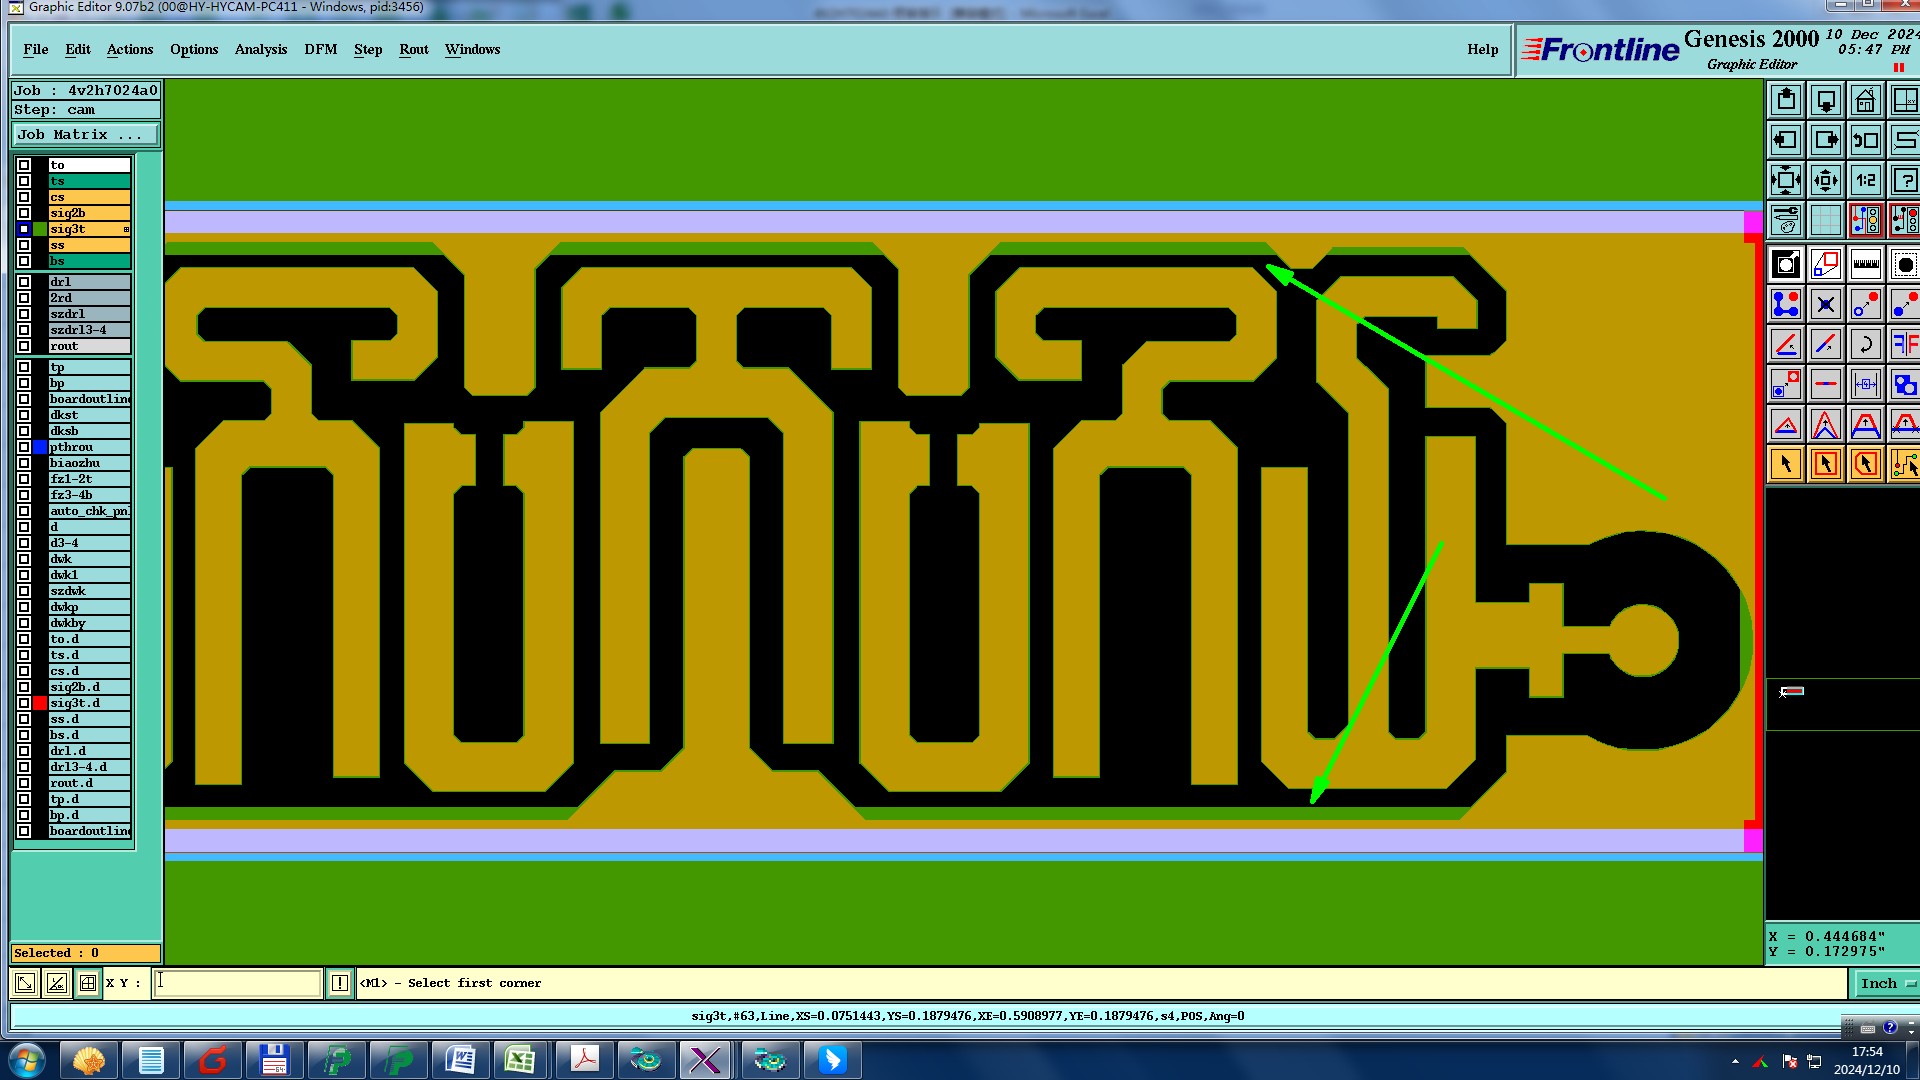Open the Analysis menu

pyautogui.click(x=260, y=49)
